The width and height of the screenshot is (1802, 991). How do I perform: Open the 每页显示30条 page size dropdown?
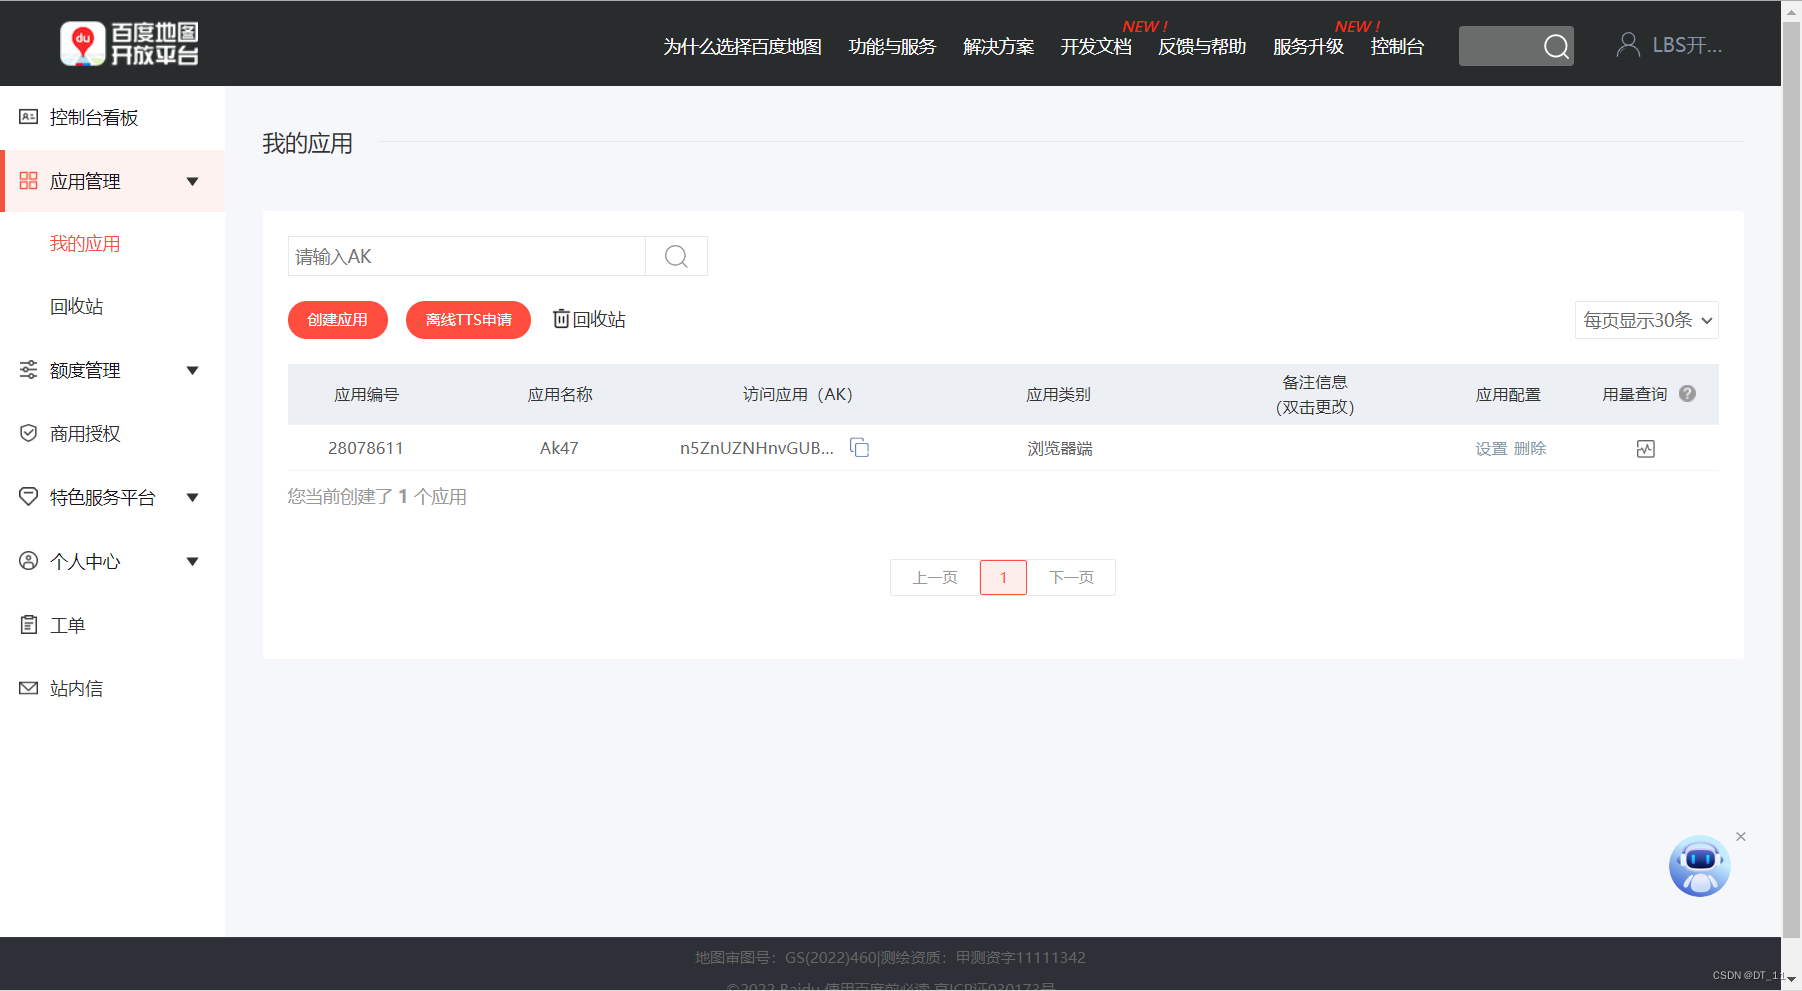[1646, 320]
